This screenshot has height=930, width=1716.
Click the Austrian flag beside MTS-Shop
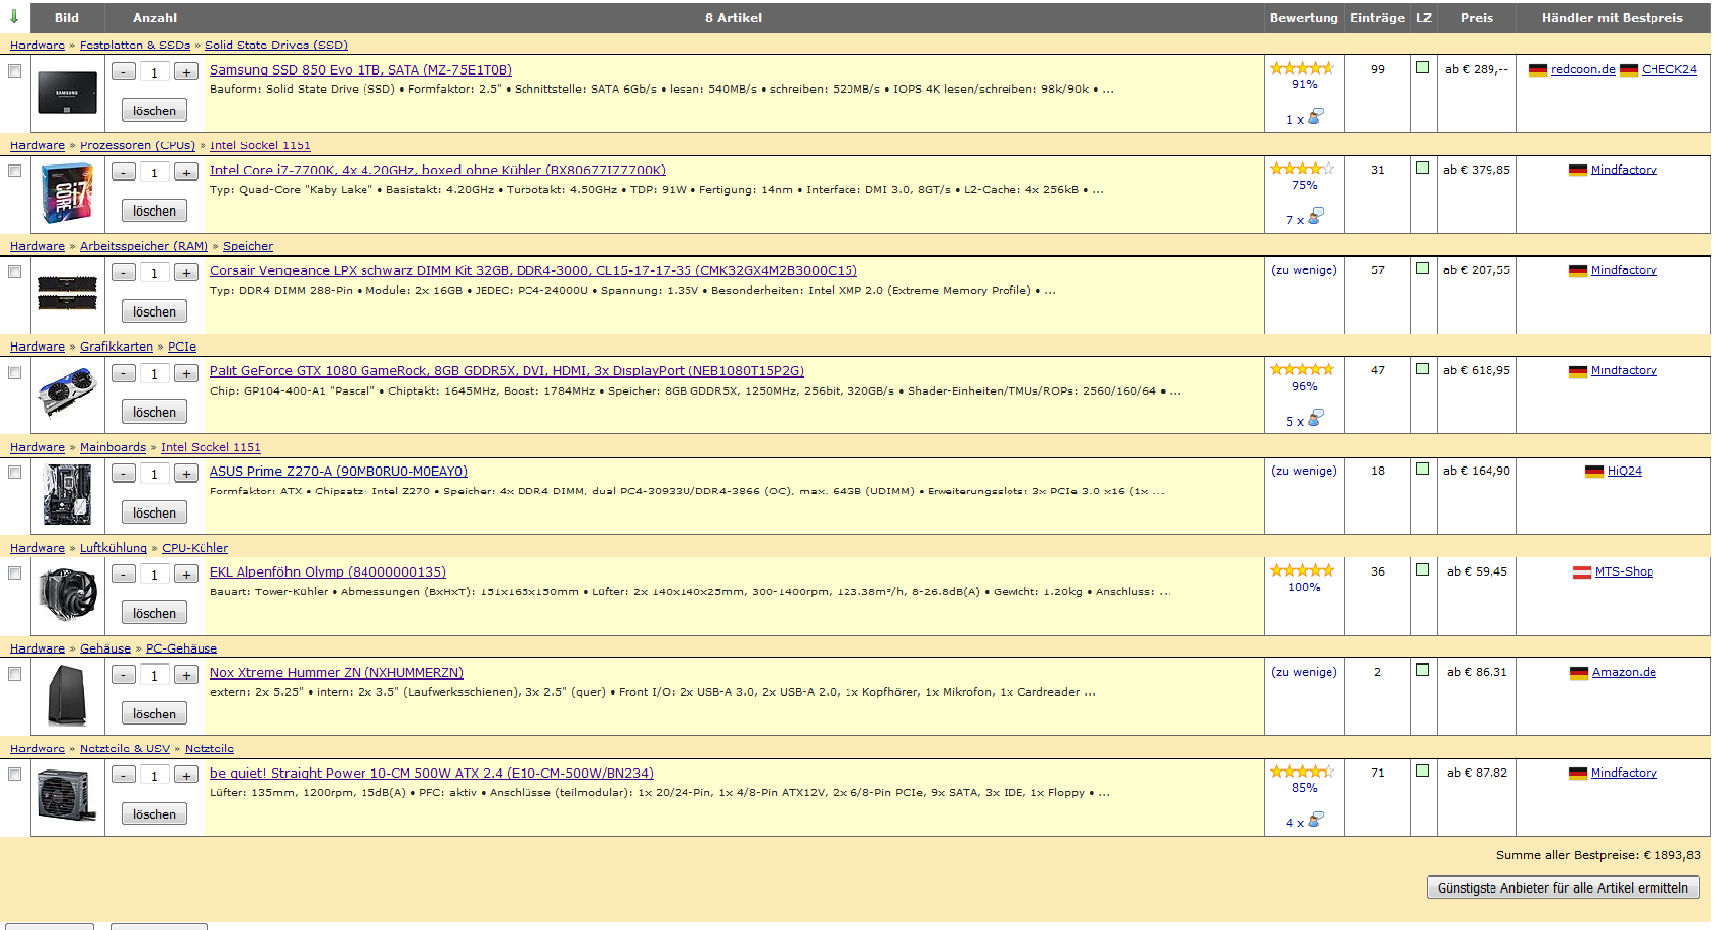(x=1582, y=573)
